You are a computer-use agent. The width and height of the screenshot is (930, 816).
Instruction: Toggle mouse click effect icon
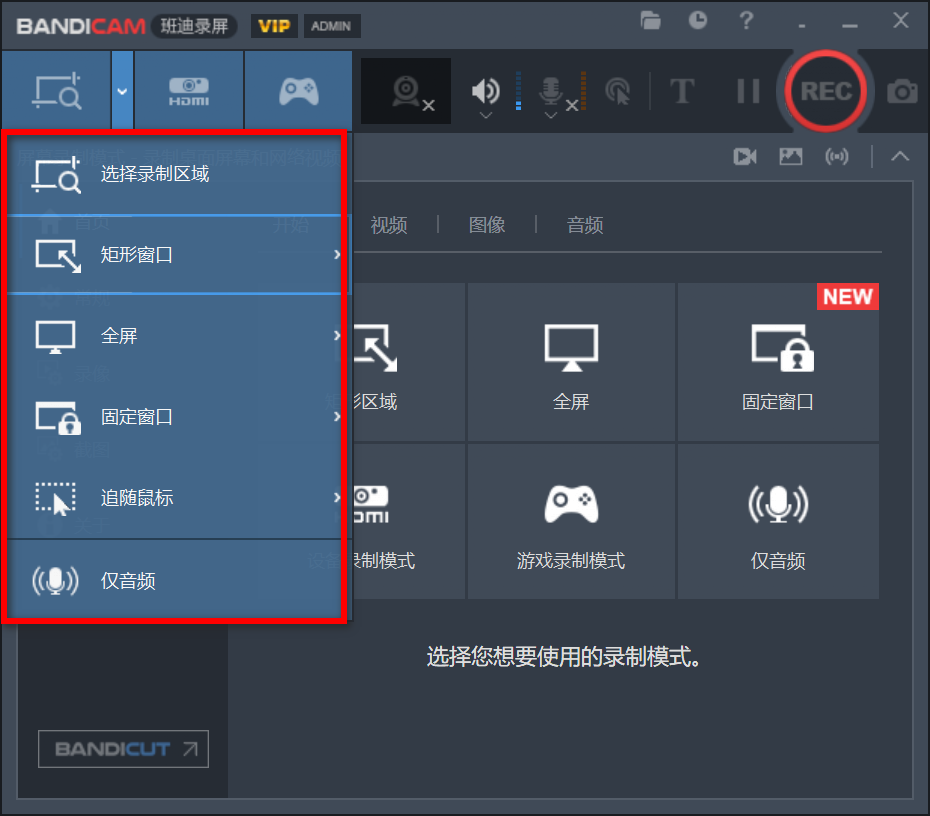click(617, 91)
